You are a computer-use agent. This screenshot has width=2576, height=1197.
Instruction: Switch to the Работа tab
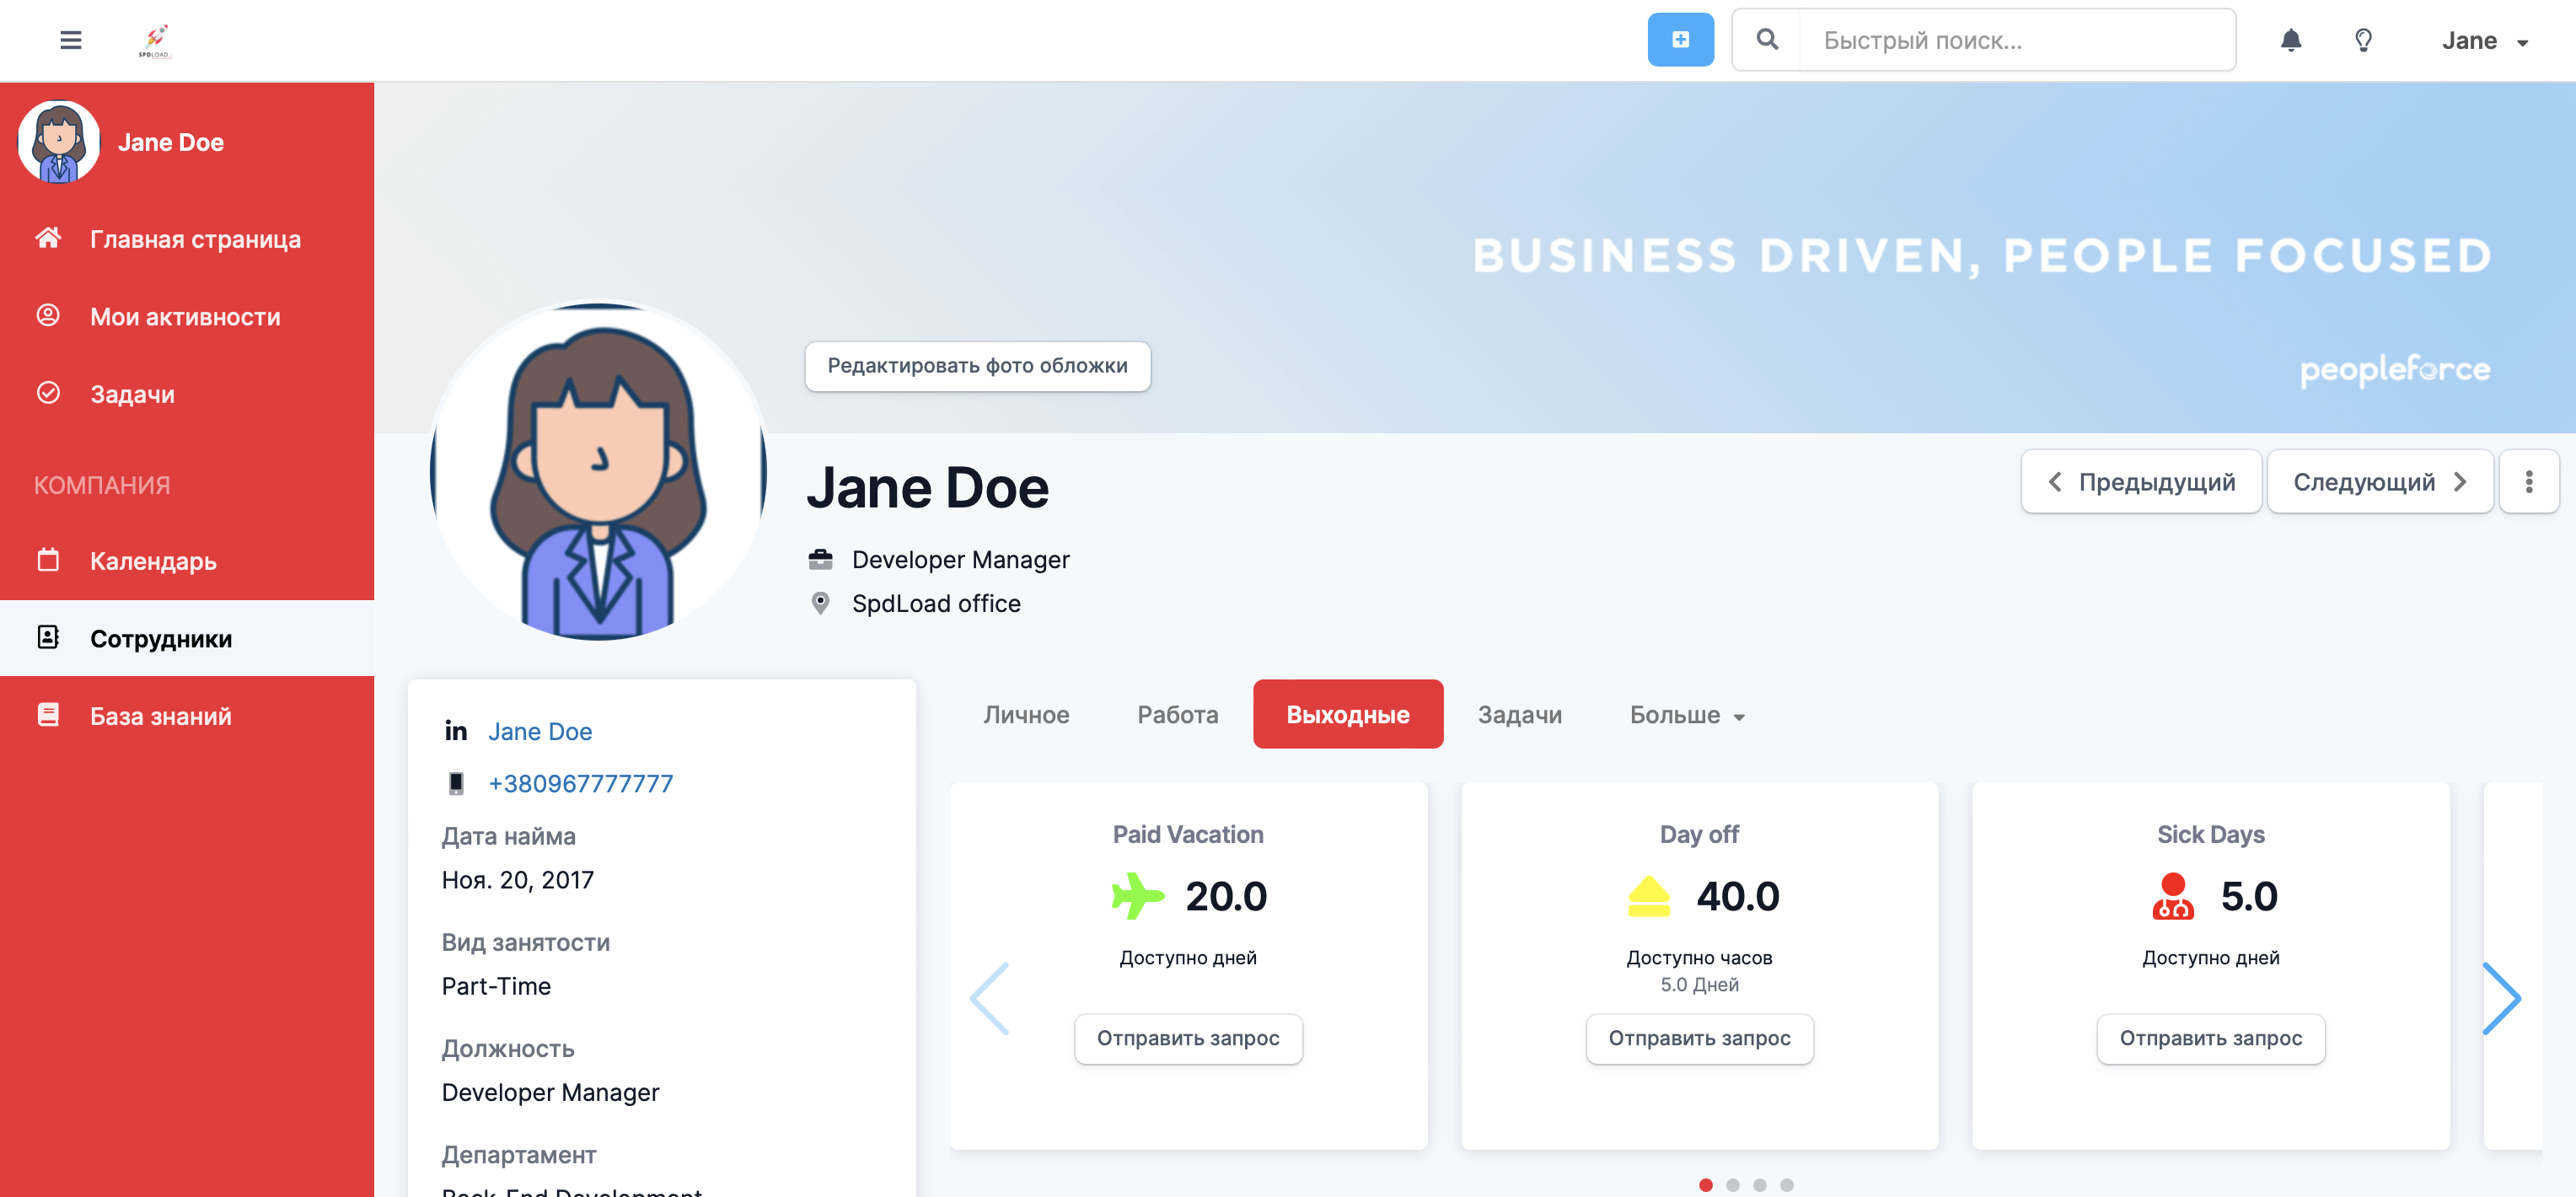point(1177,715)
